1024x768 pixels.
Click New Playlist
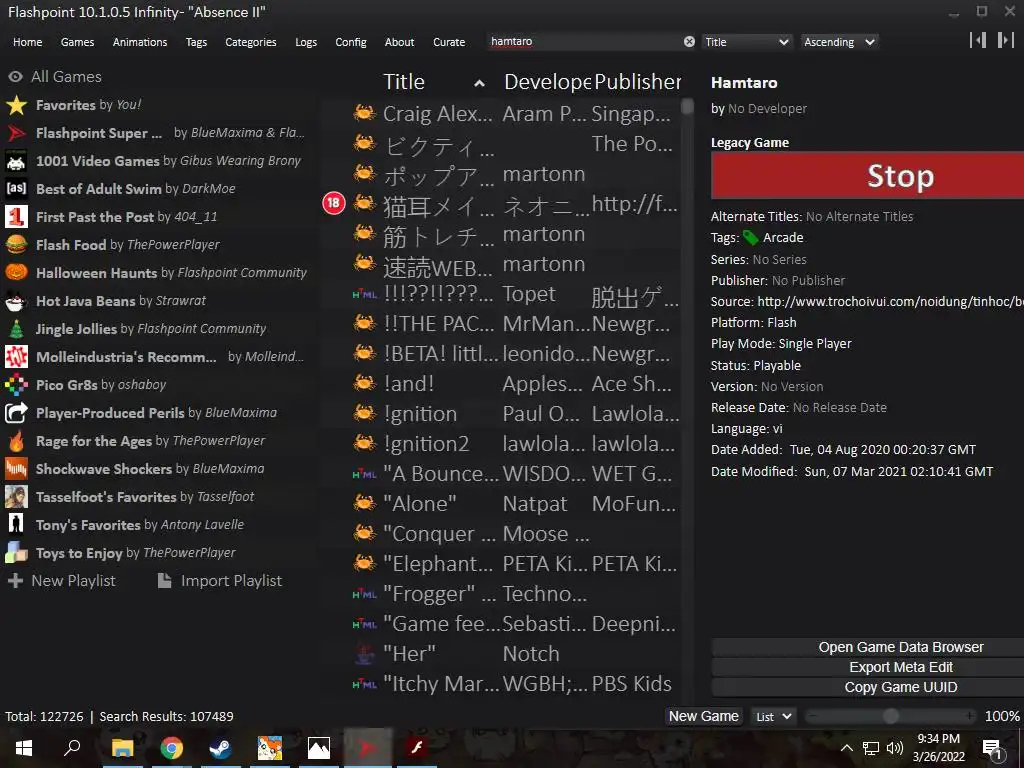(61, 581)
